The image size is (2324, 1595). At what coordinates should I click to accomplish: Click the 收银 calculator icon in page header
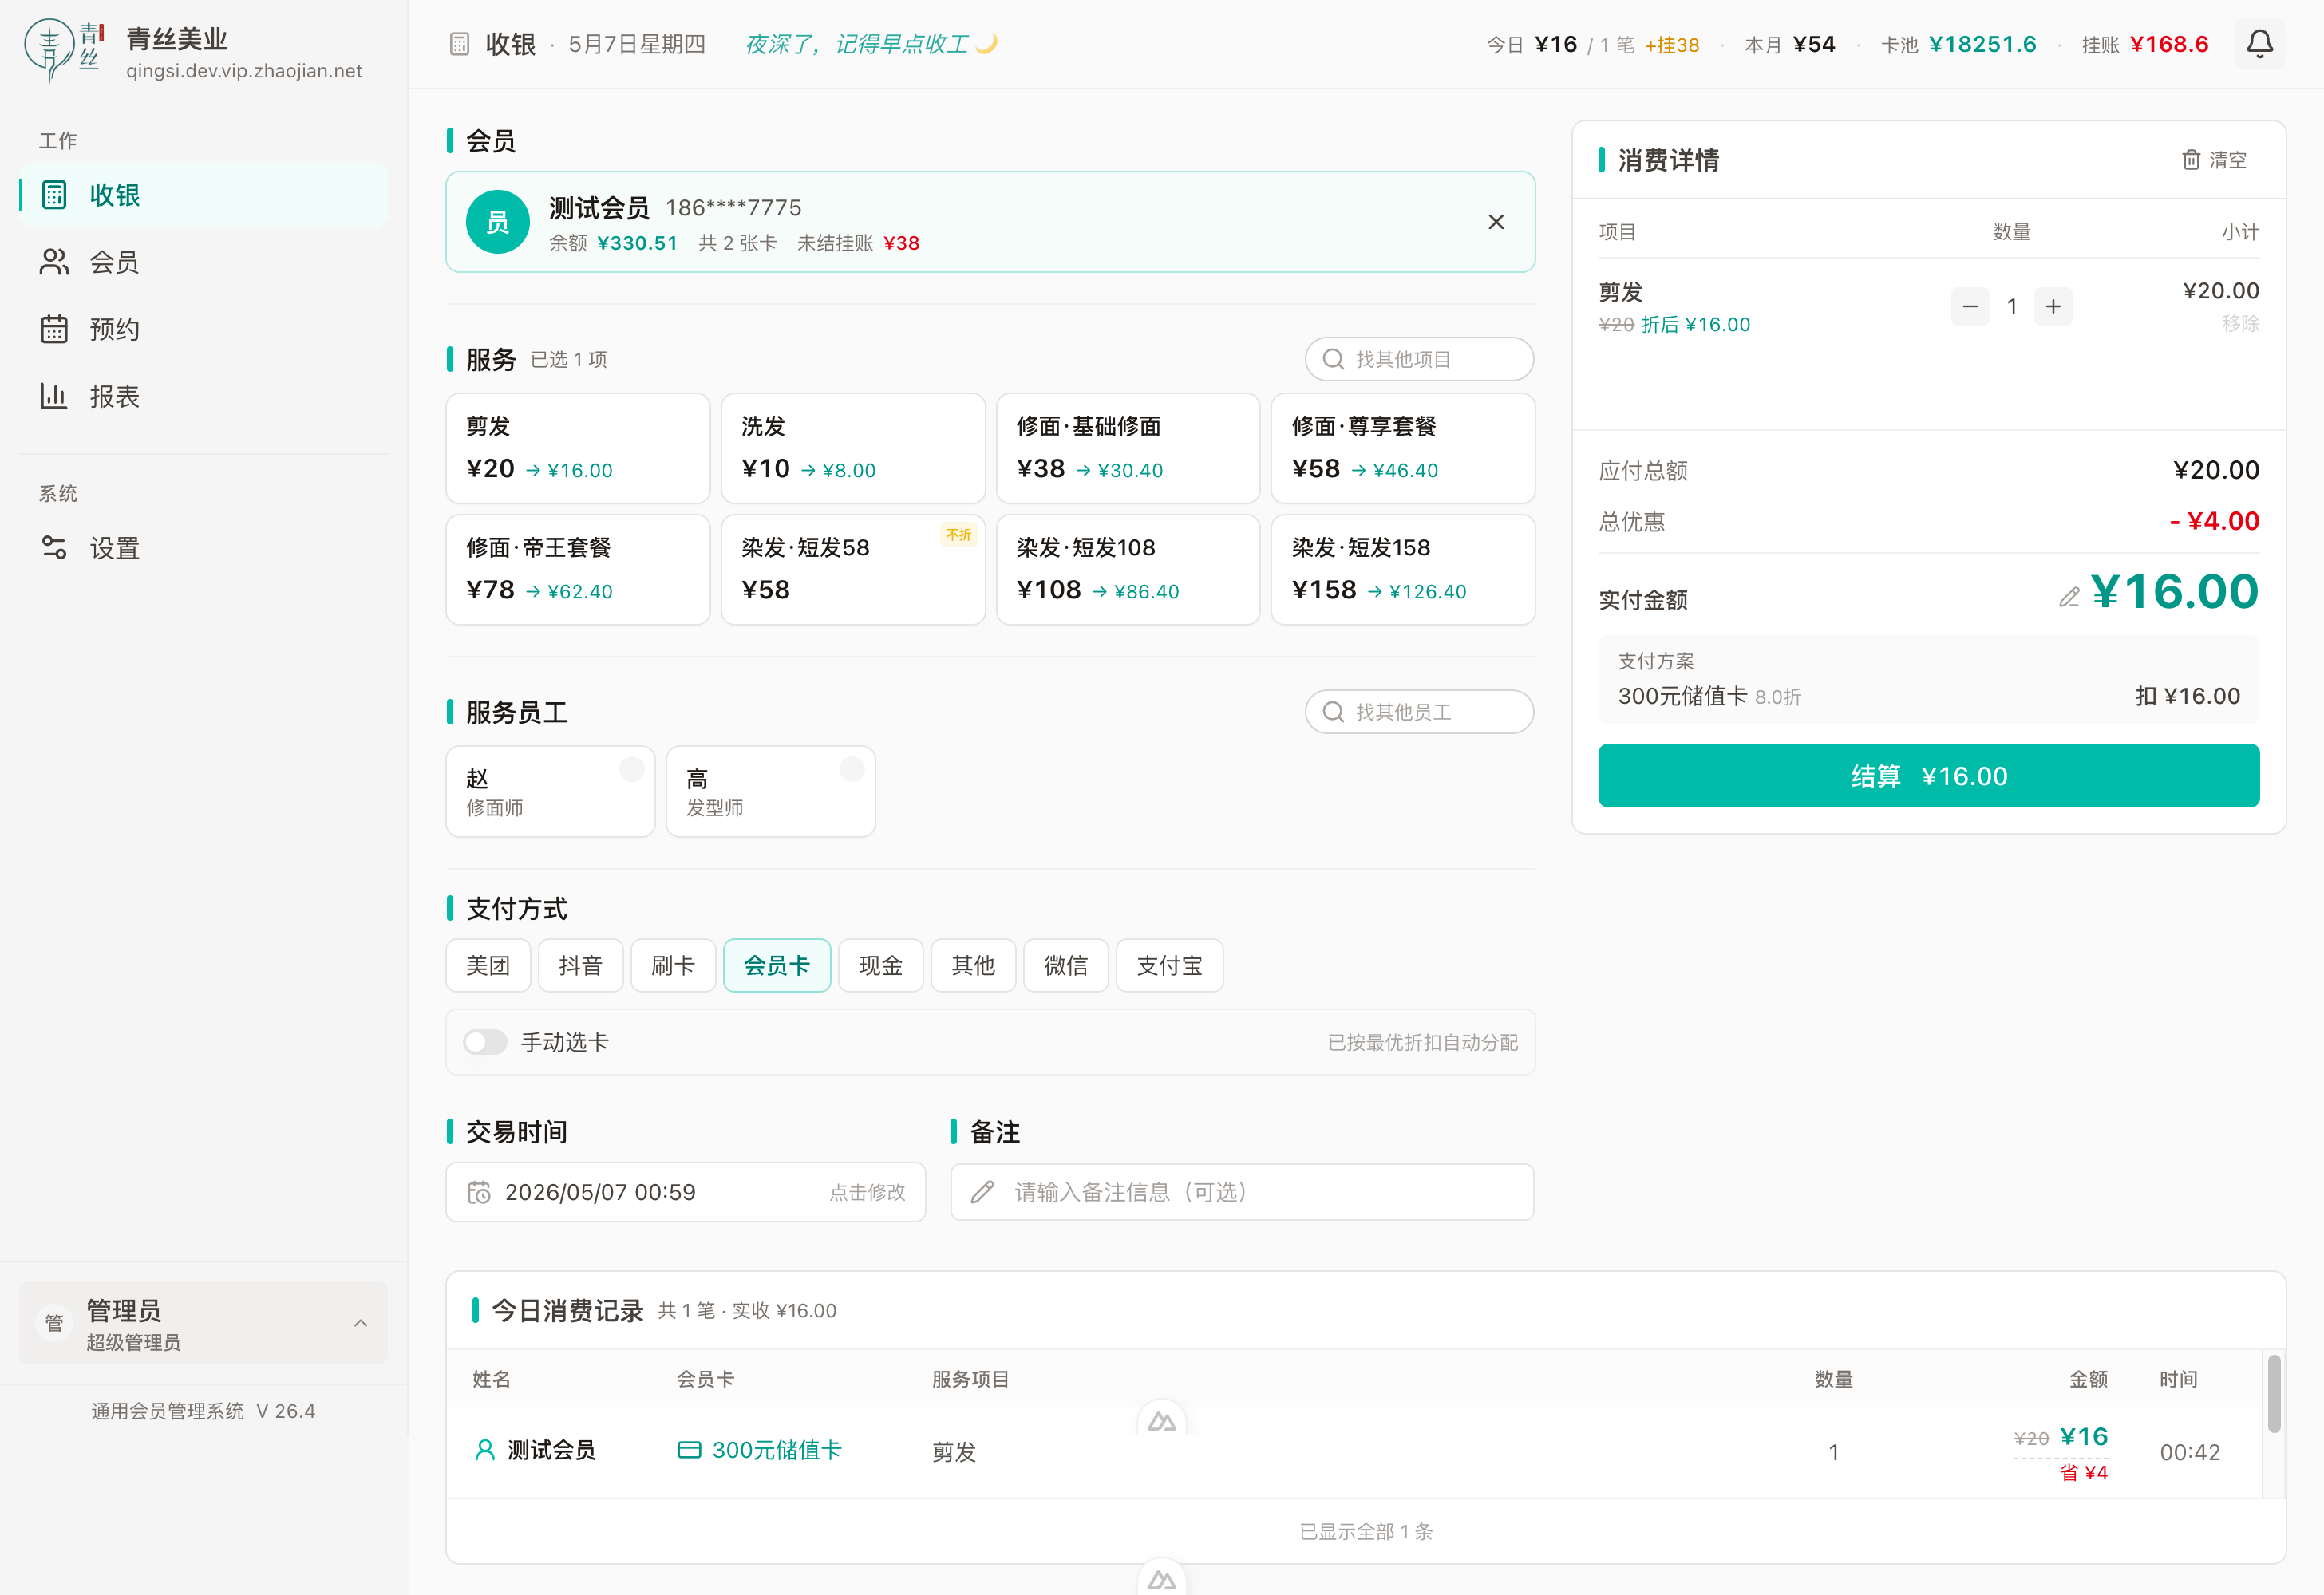[x=459, y=44]
